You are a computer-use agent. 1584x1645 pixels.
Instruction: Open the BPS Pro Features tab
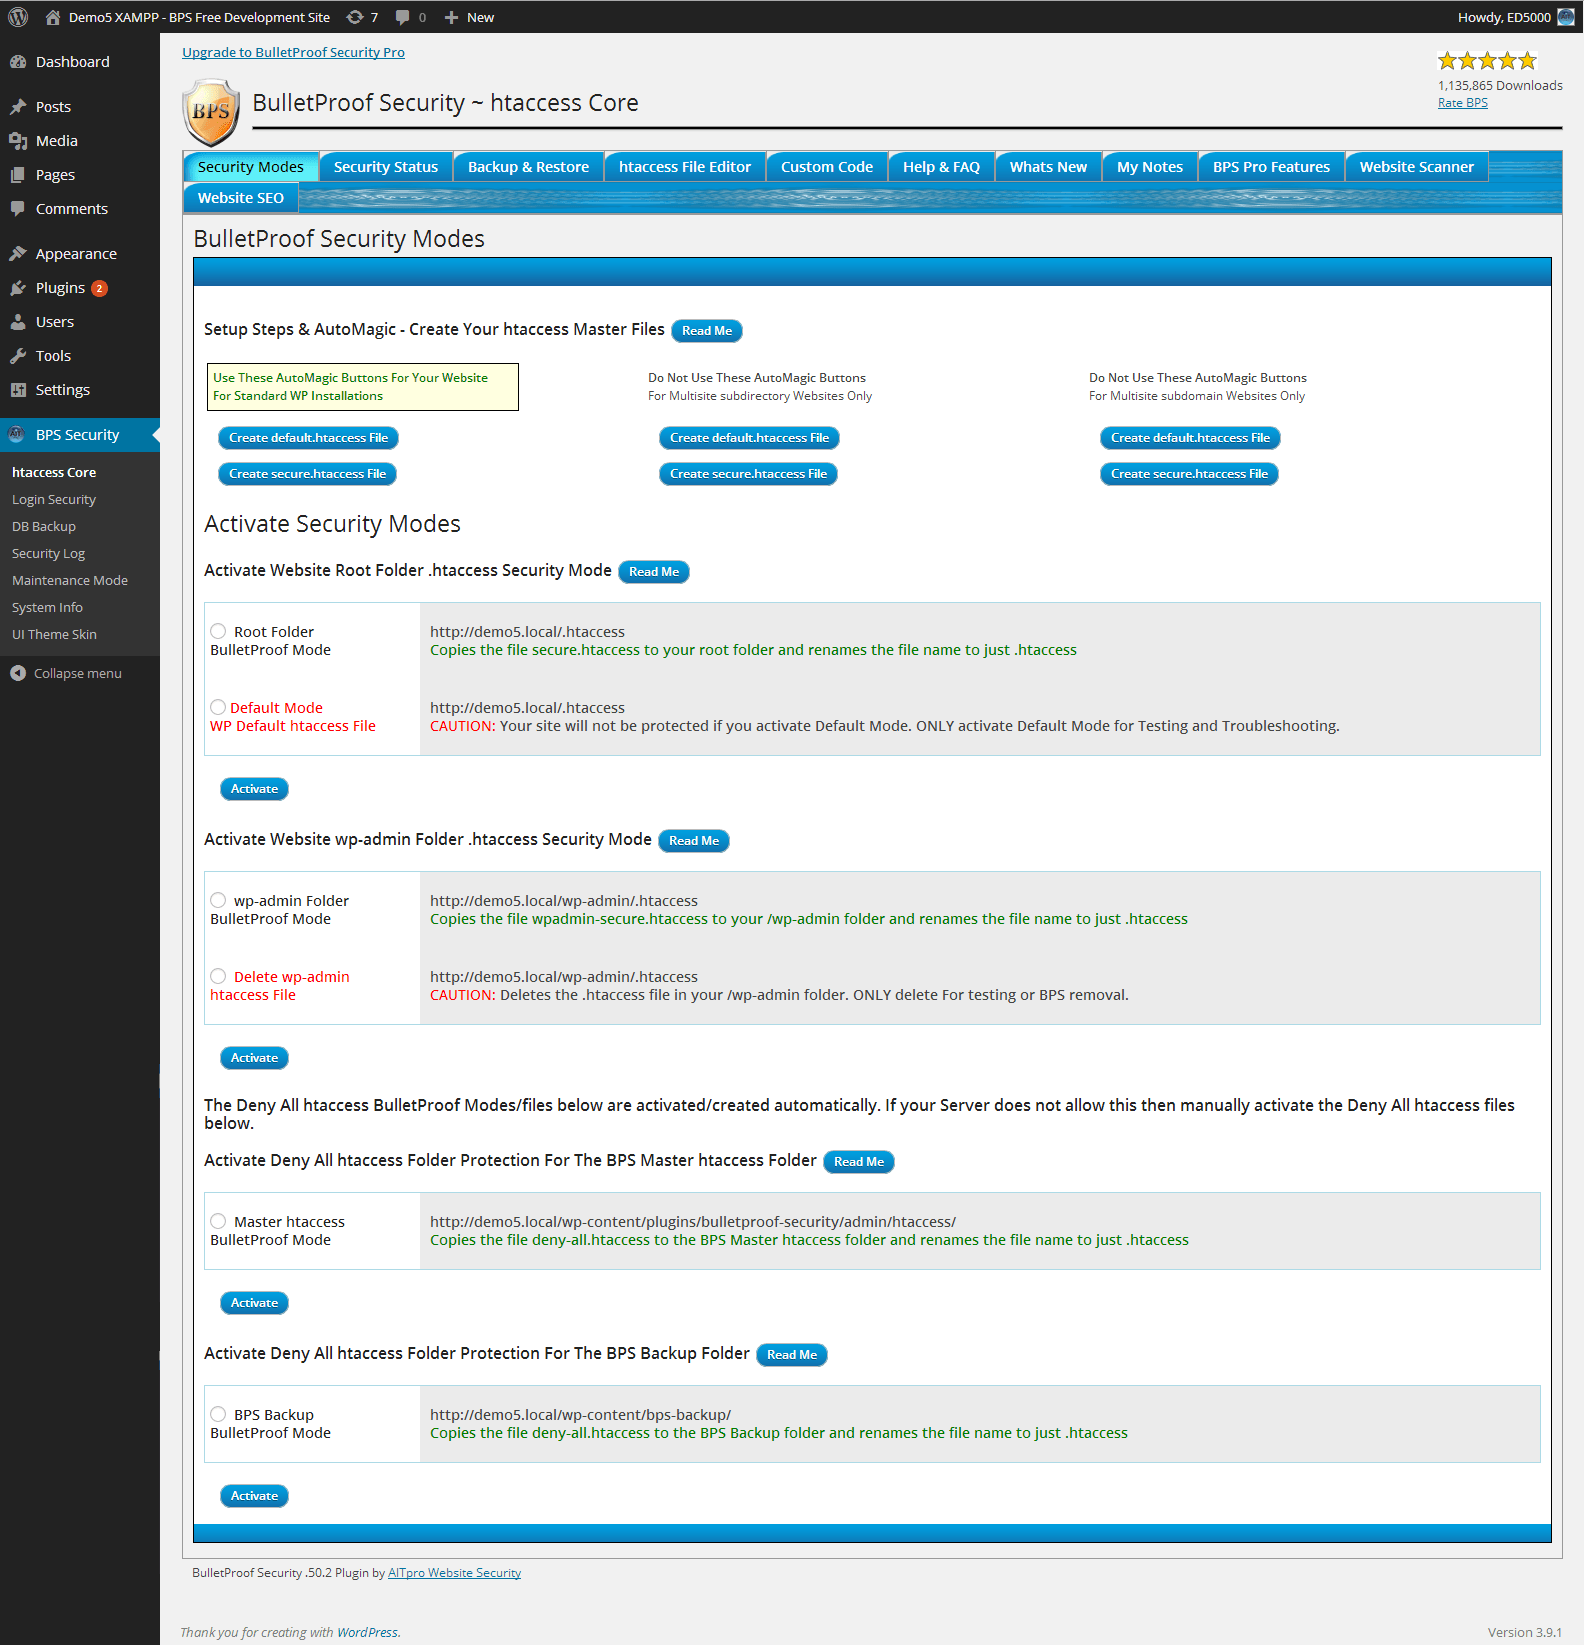click(1271, 167)
